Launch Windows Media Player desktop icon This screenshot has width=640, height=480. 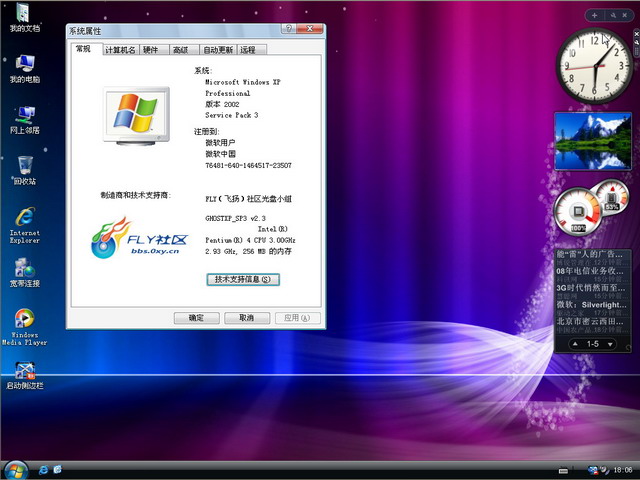point(24,327)
